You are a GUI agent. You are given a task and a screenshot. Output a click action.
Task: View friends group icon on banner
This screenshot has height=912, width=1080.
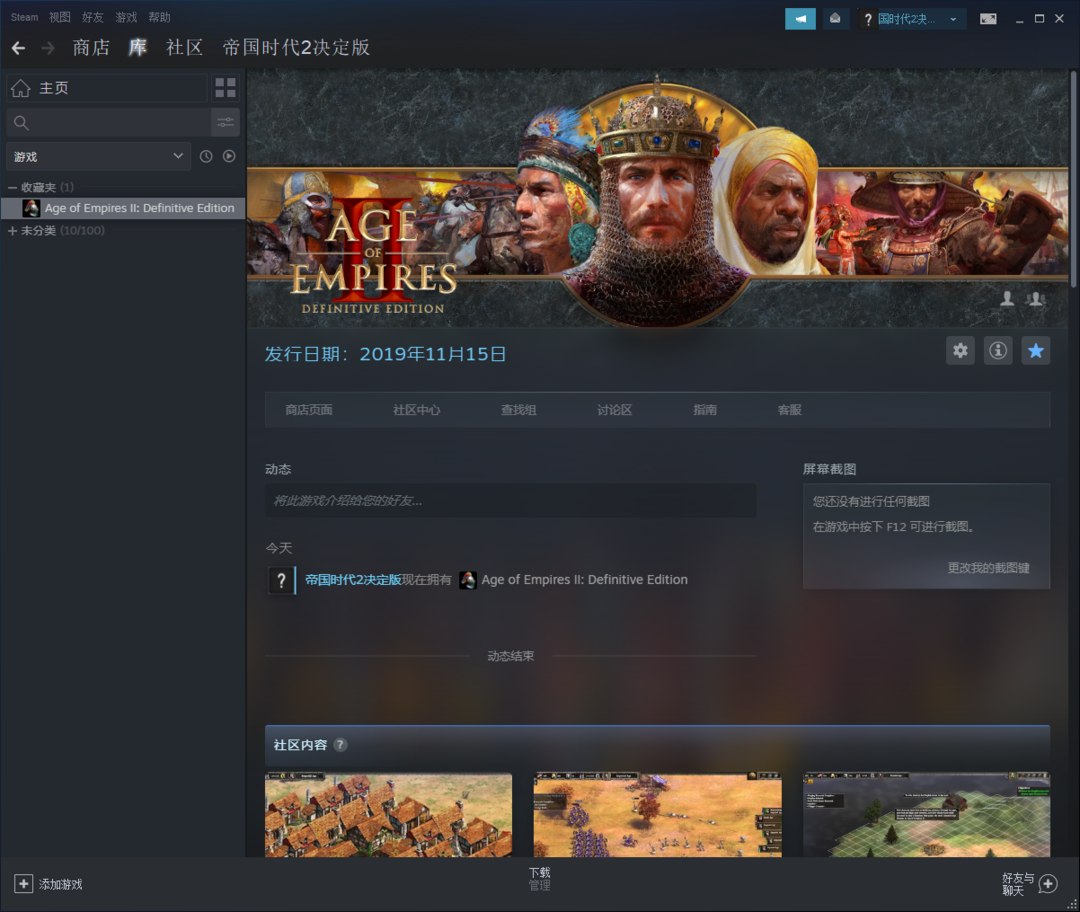coord(1036,298)
